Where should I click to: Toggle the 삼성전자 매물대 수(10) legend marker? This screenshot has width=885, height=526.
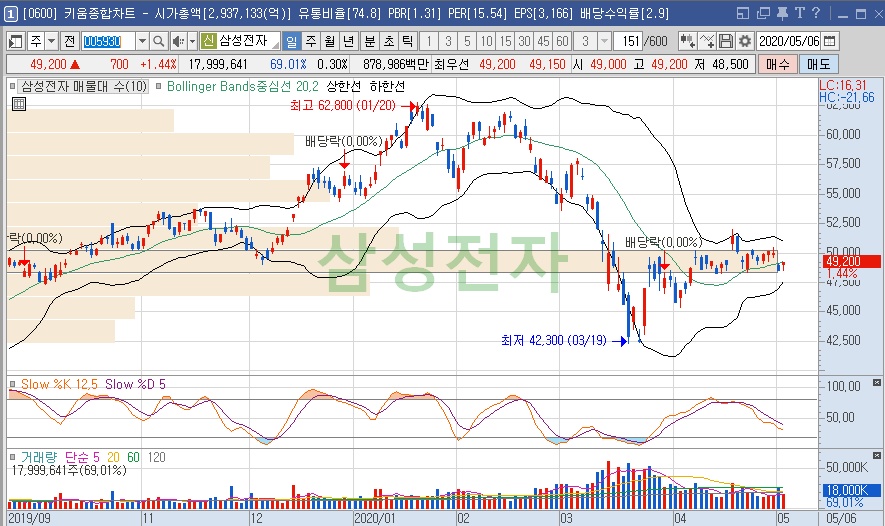tap(12, 86)
